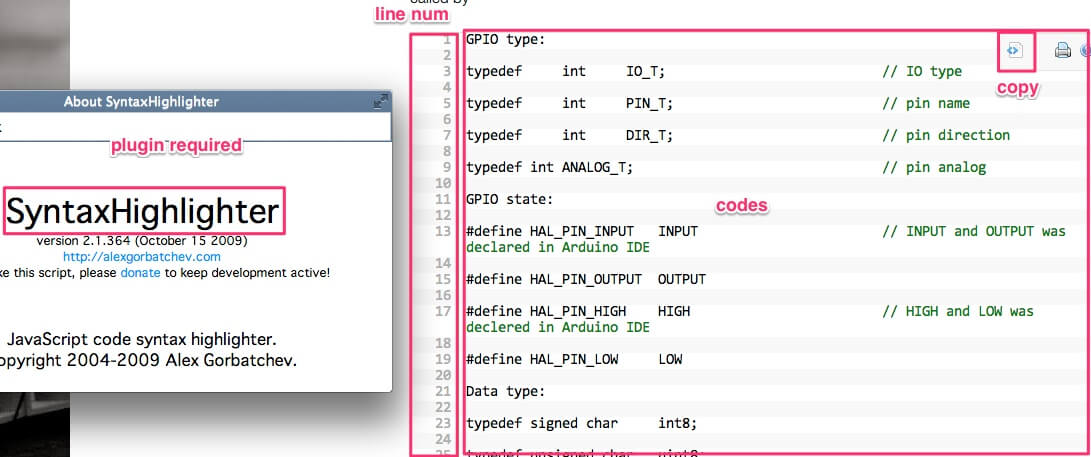Click the #define HAL_PIN_LOW line

[573, 359]
